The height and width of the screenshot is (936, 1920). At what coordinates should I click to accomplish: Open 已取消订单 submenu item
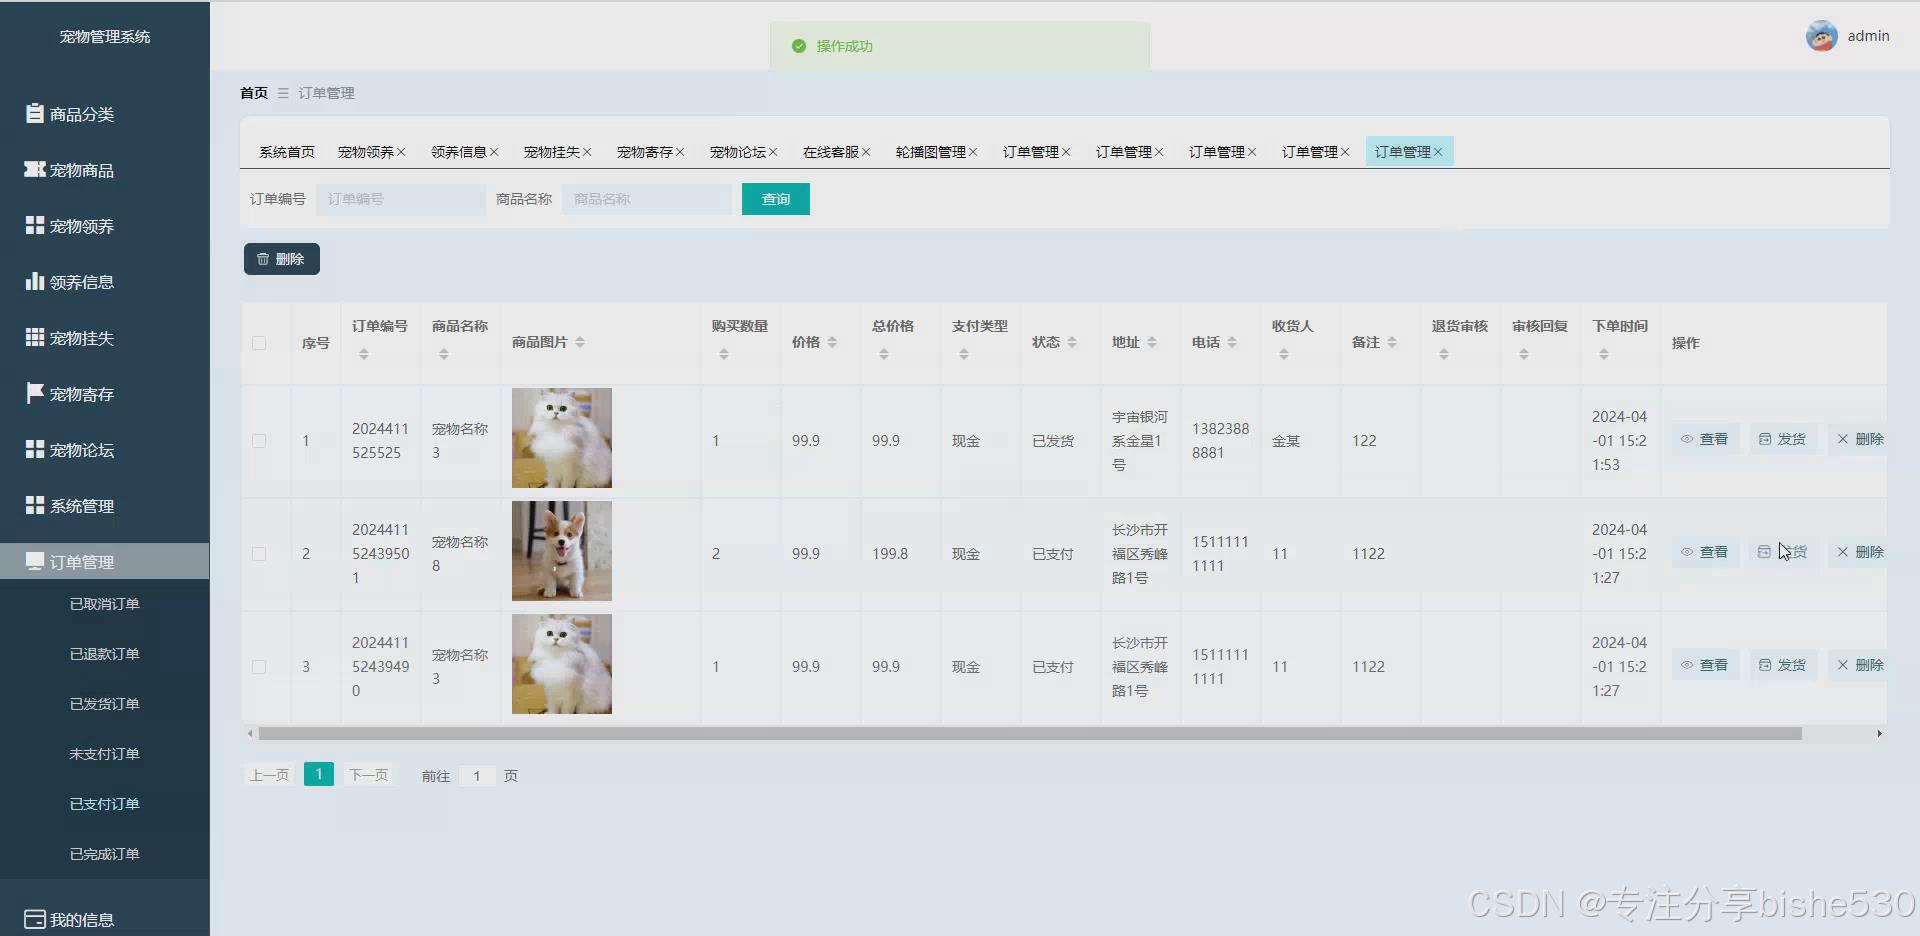(x=104, y=604)
